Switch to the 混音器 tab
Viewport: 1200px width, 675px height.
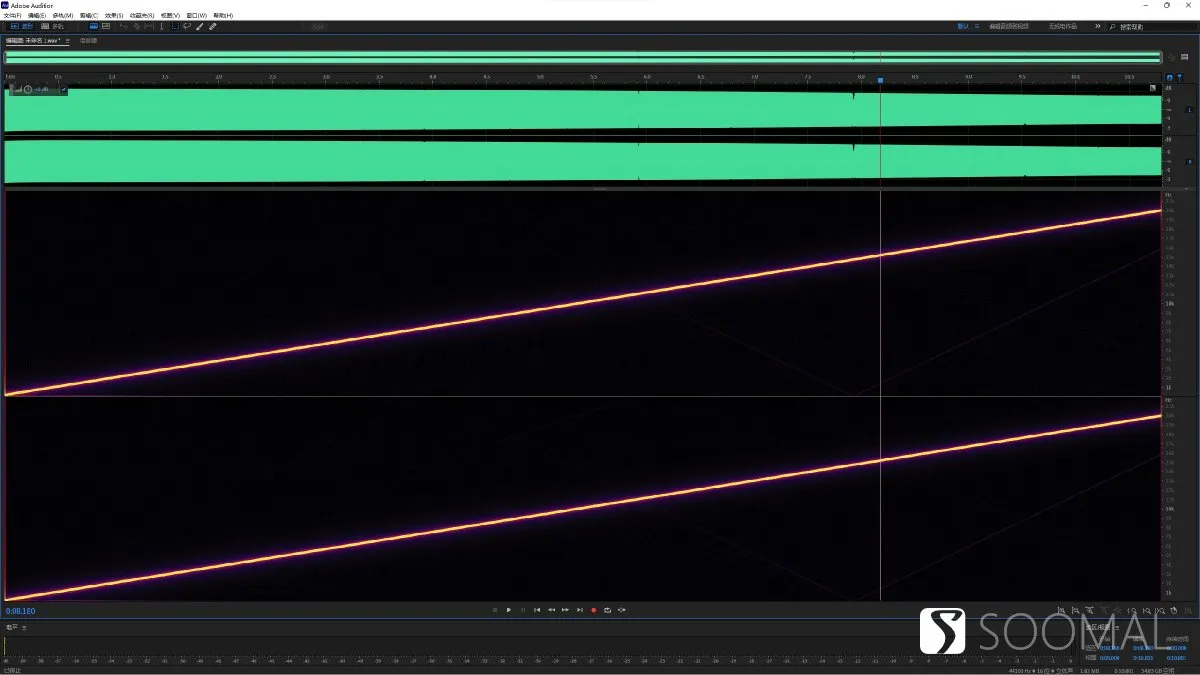(88, 41)
